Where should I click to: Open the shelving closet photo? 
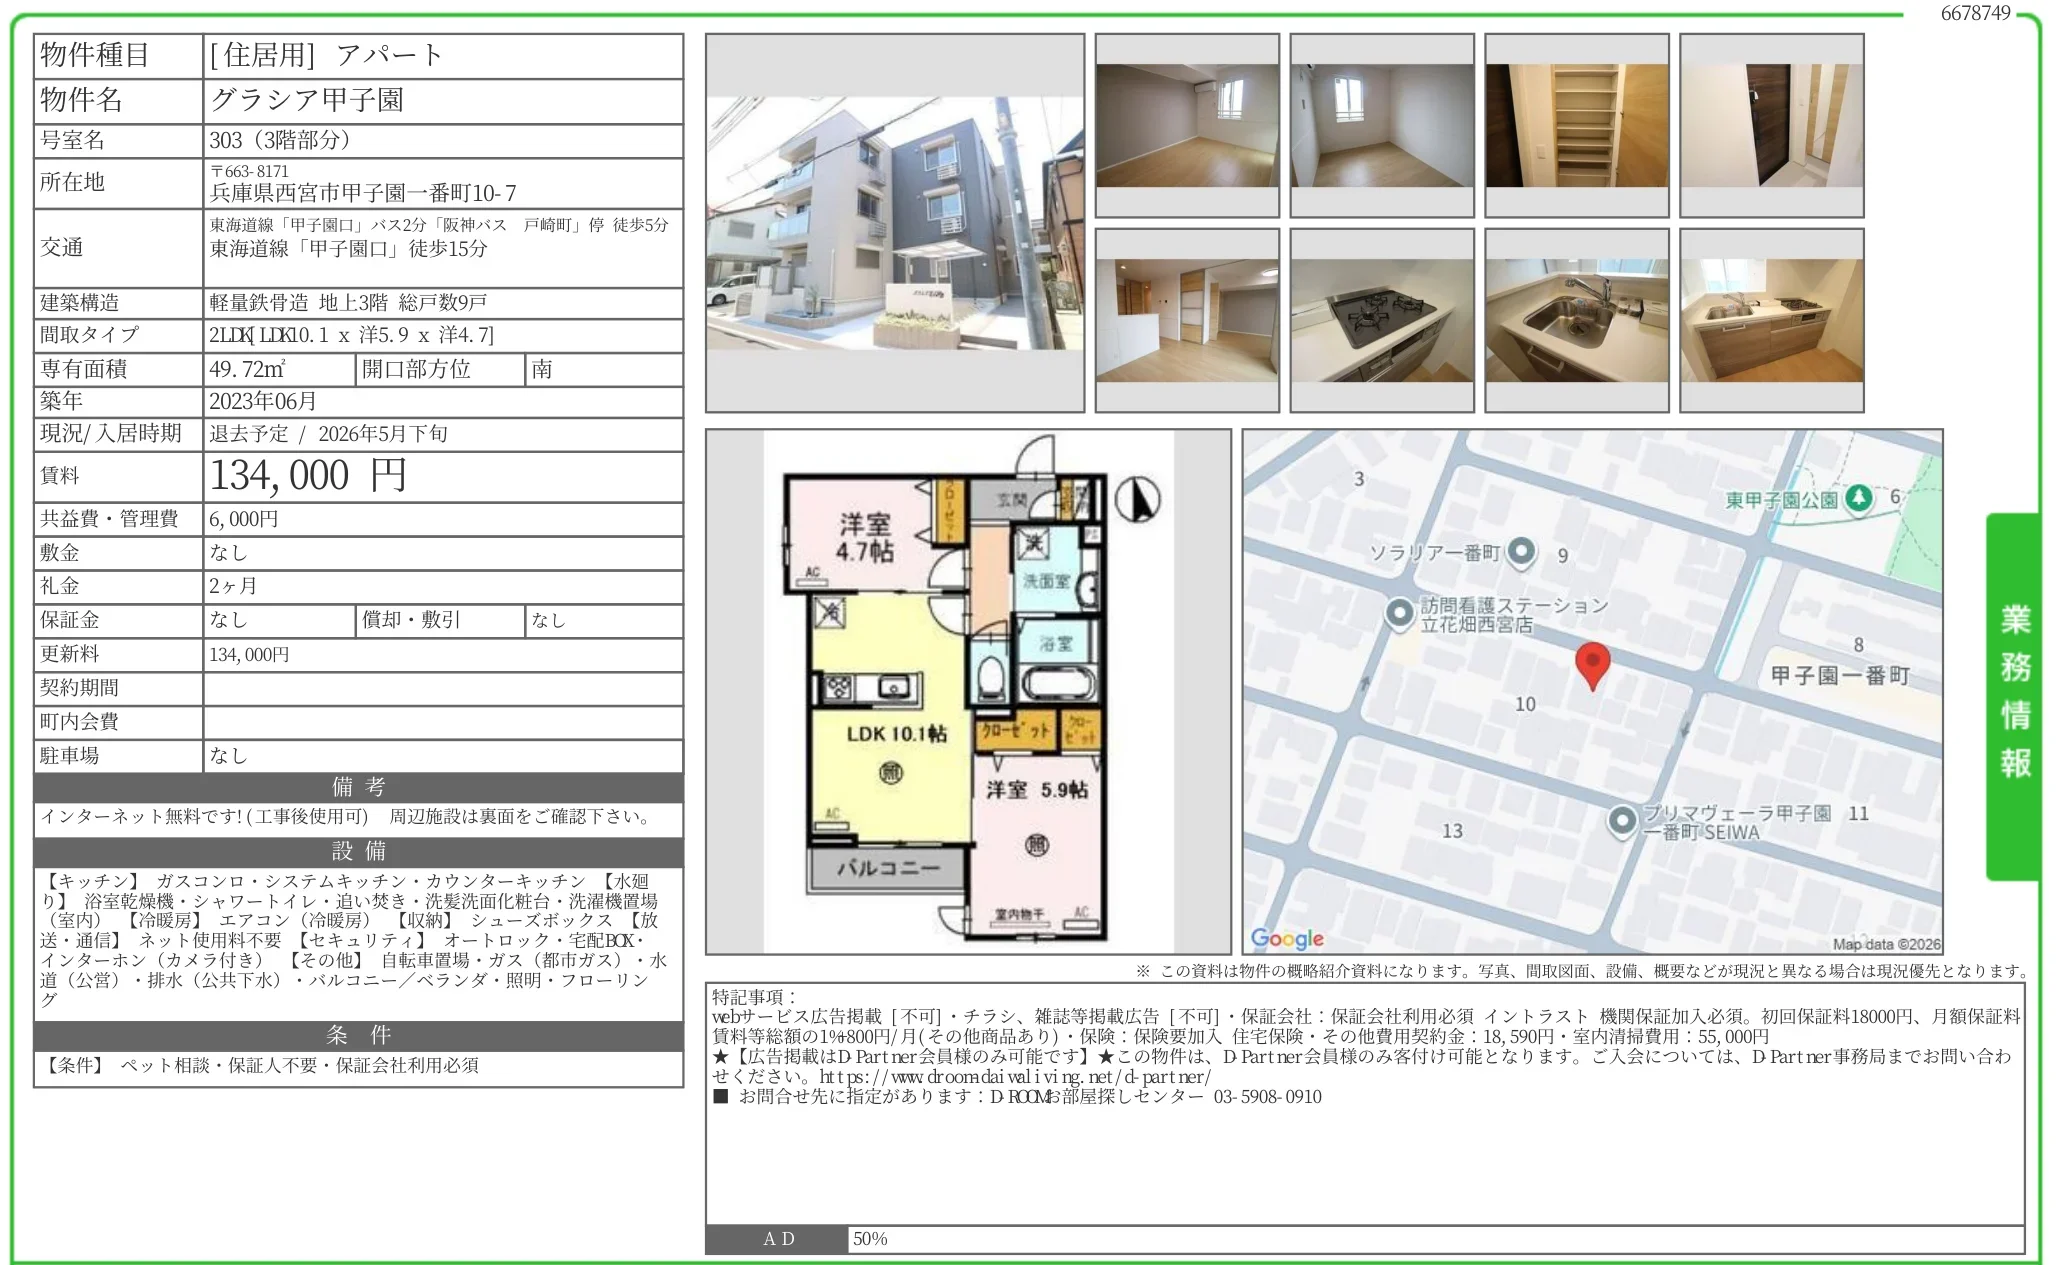coord(1576,126)
